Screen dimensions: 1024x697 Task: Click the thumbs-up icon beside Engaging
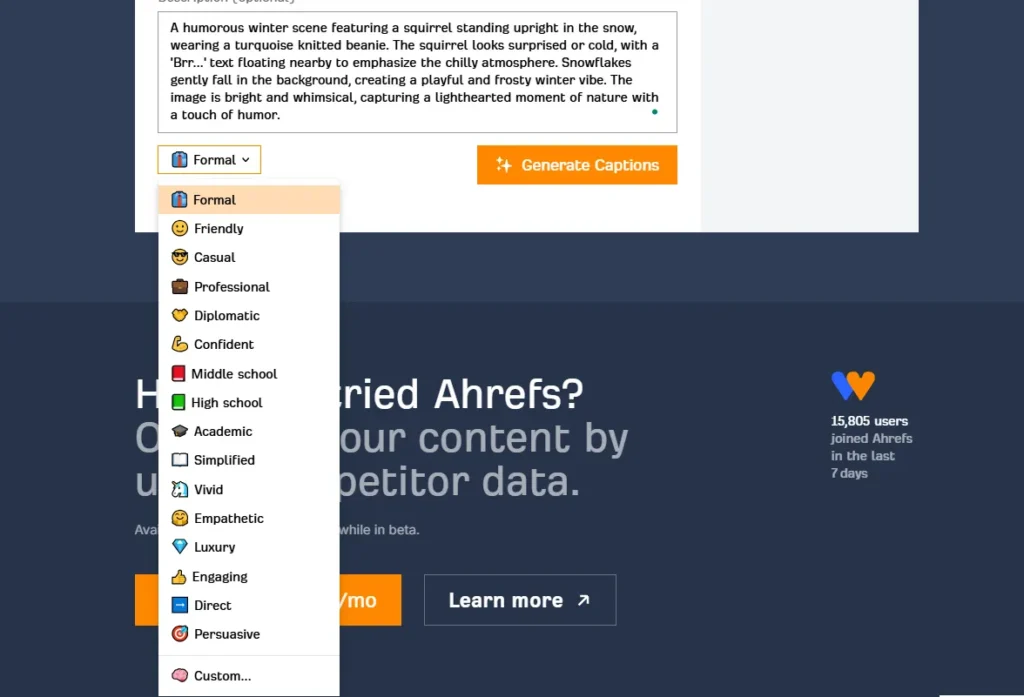coord(179,576)
